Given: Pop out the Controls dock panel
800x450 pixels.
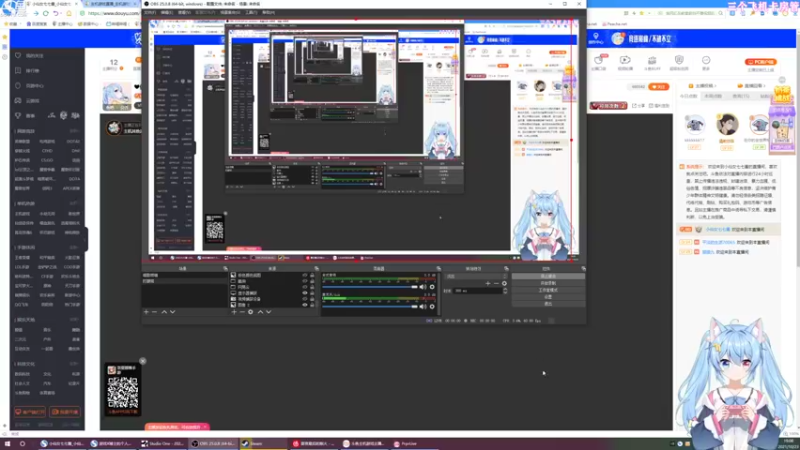Looking at the screenshot, I should coord(583,268).
